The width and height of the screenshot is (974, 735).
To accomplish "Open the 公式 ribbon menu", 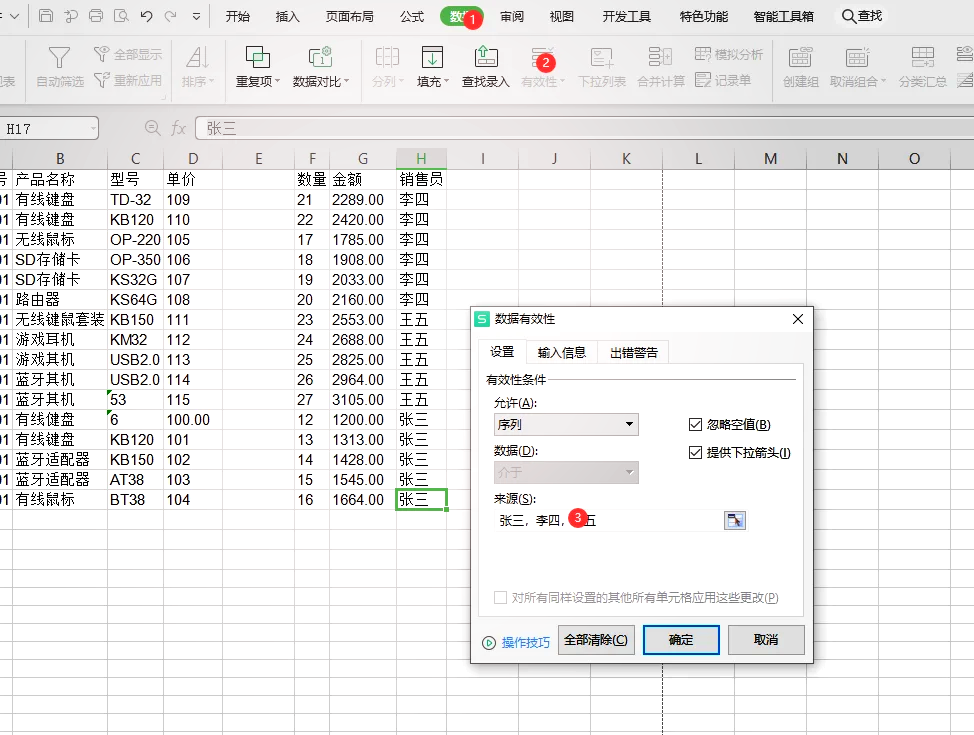I will pyautogui.click(x=412, y=16).
